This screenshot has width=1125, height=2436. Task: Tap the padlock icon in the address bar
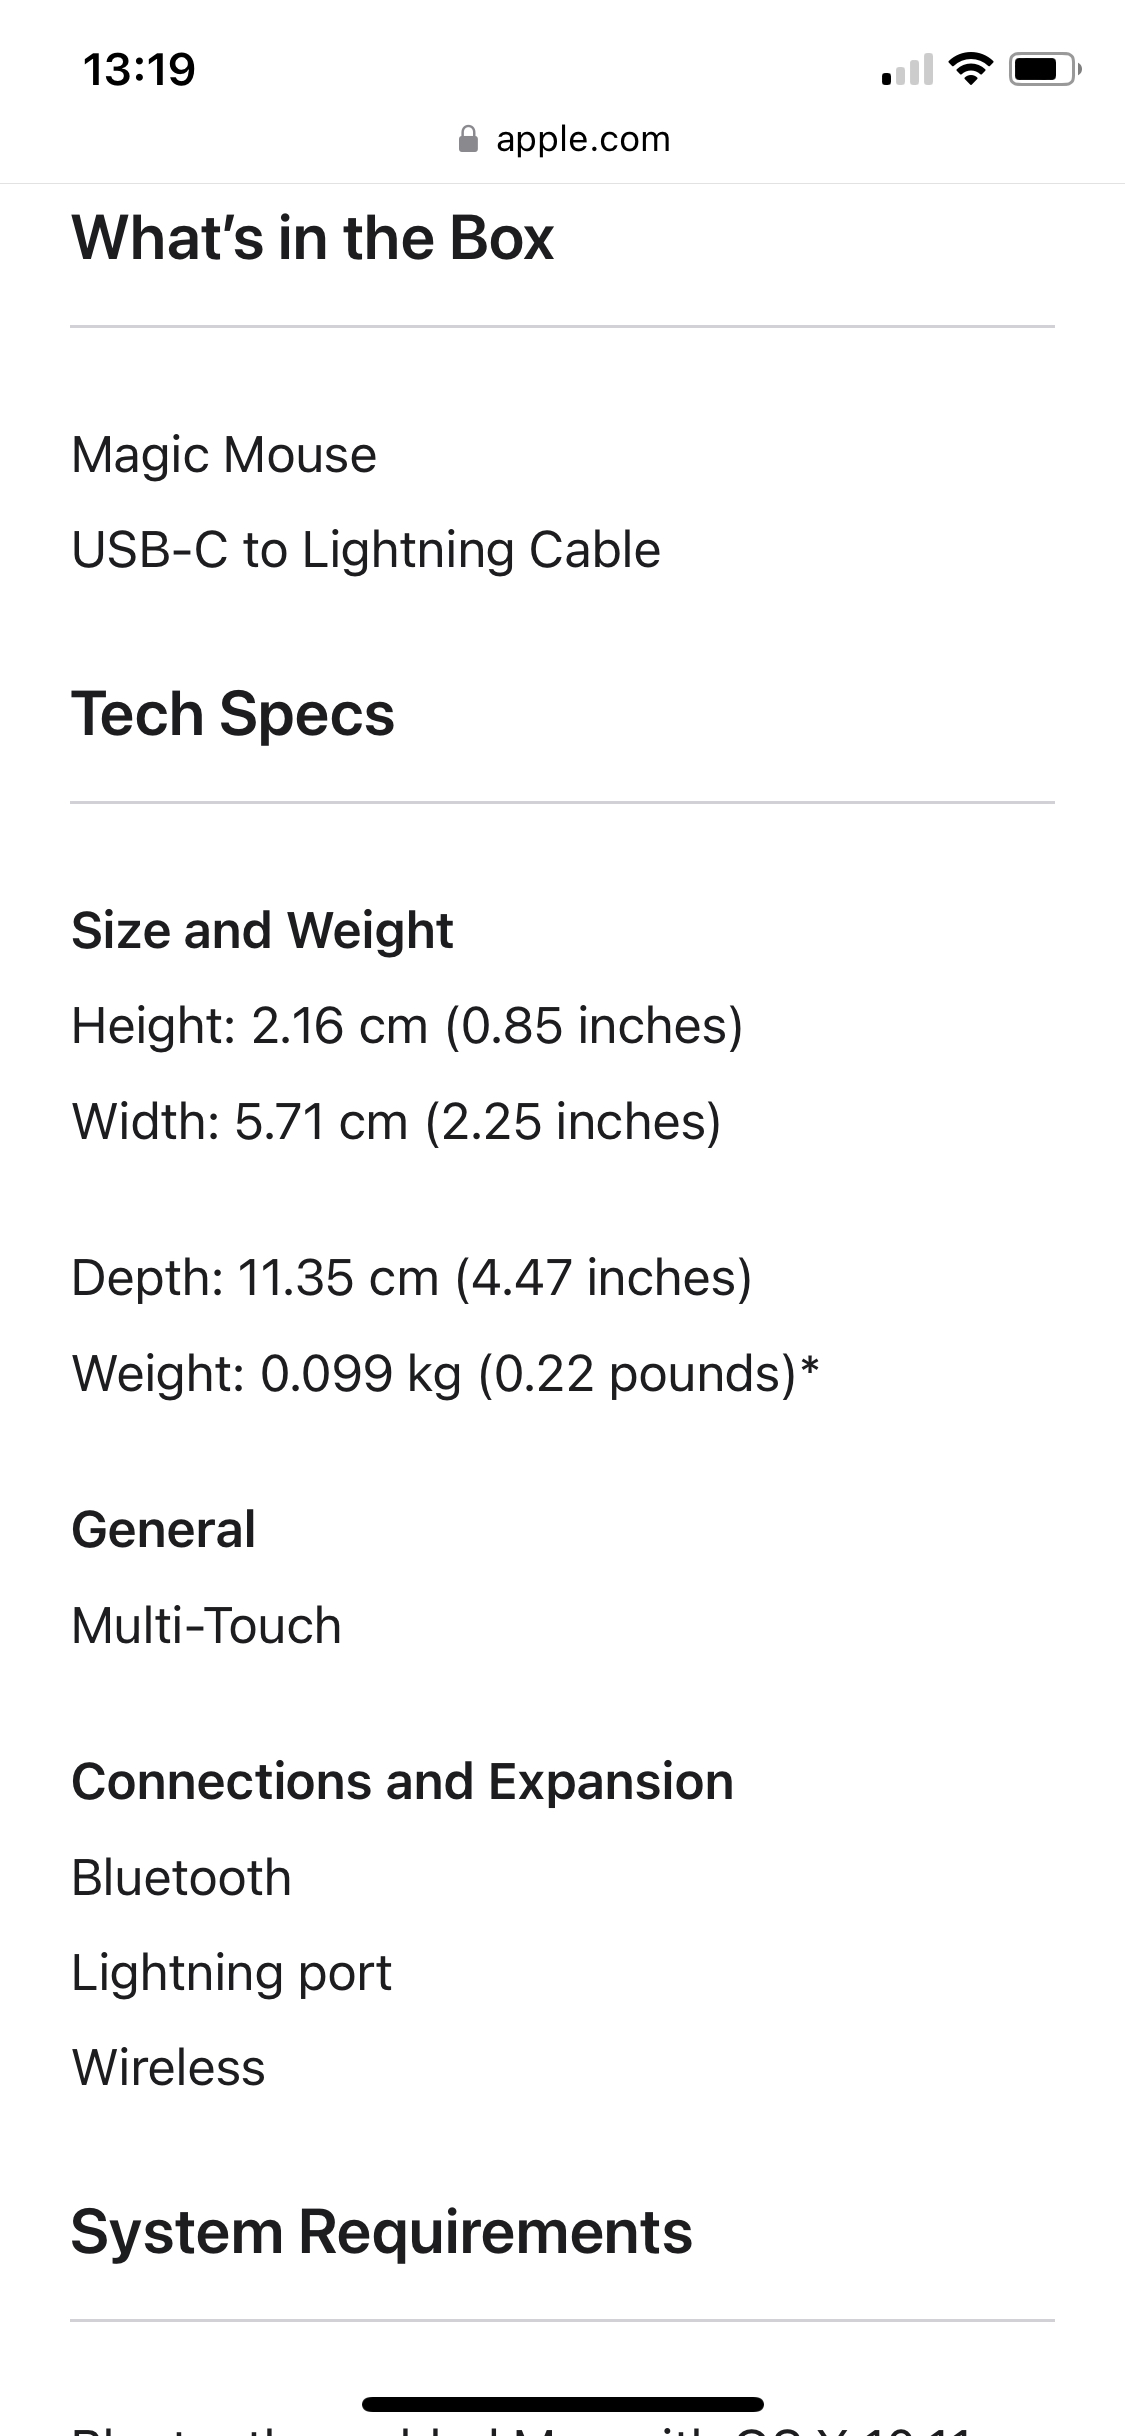coord(467,138)
